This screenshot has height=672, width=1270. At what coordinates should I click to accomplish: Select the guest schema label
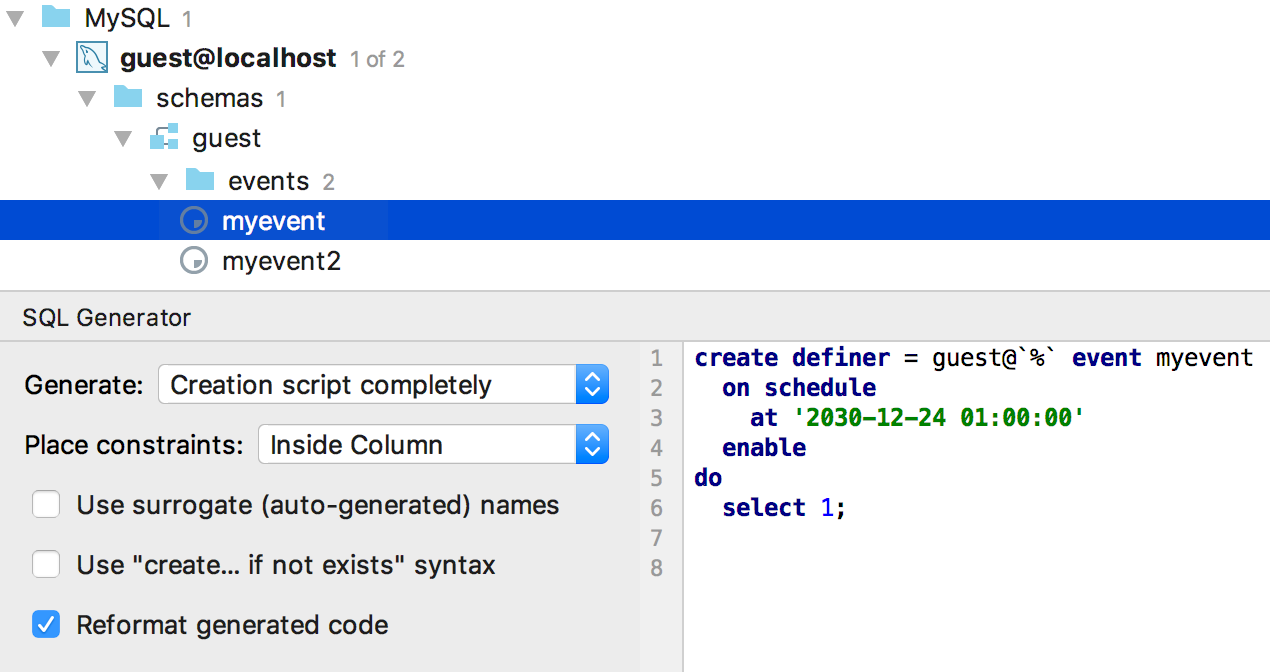coord(227,139)
